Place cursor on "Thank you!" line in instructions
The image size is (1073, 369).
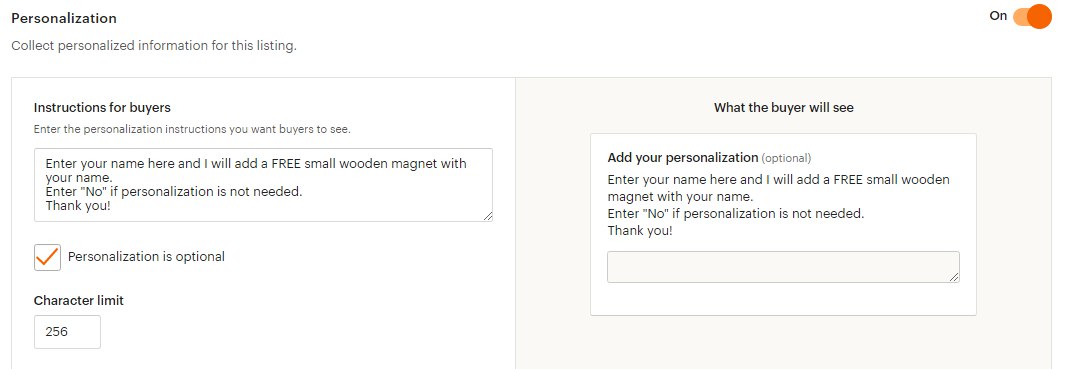(x=77, y=205)
